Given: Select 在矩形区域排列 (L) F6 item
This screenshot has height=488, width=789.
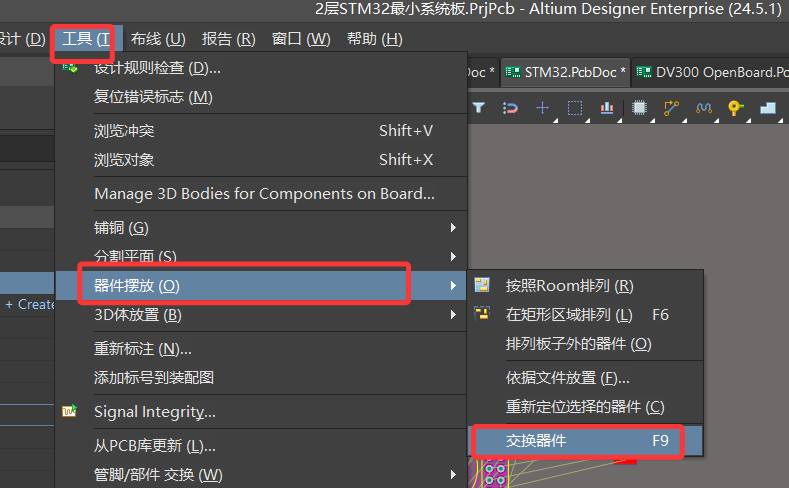Looking at the screenshot, I should (x=585, y=314).
